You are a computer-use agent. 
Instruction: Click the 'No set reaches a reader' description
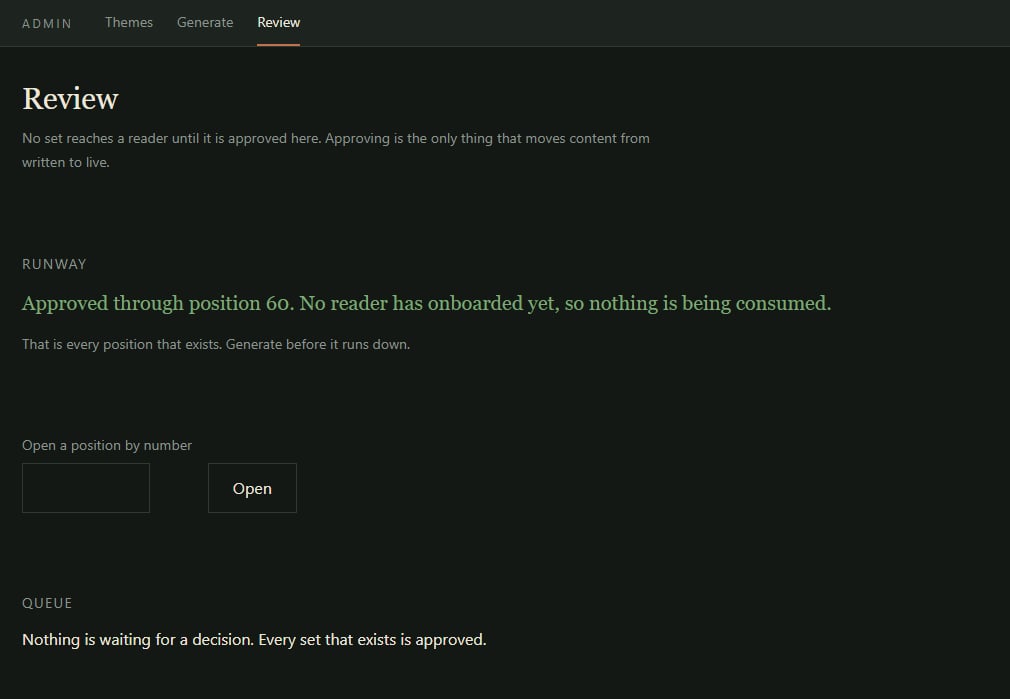(x=336, y=150)
